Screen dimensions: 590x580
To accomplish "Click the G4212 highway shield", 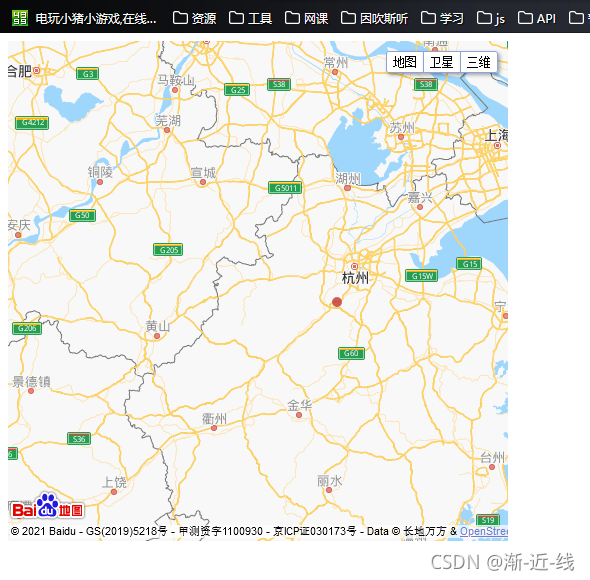I will click(32, 123).
